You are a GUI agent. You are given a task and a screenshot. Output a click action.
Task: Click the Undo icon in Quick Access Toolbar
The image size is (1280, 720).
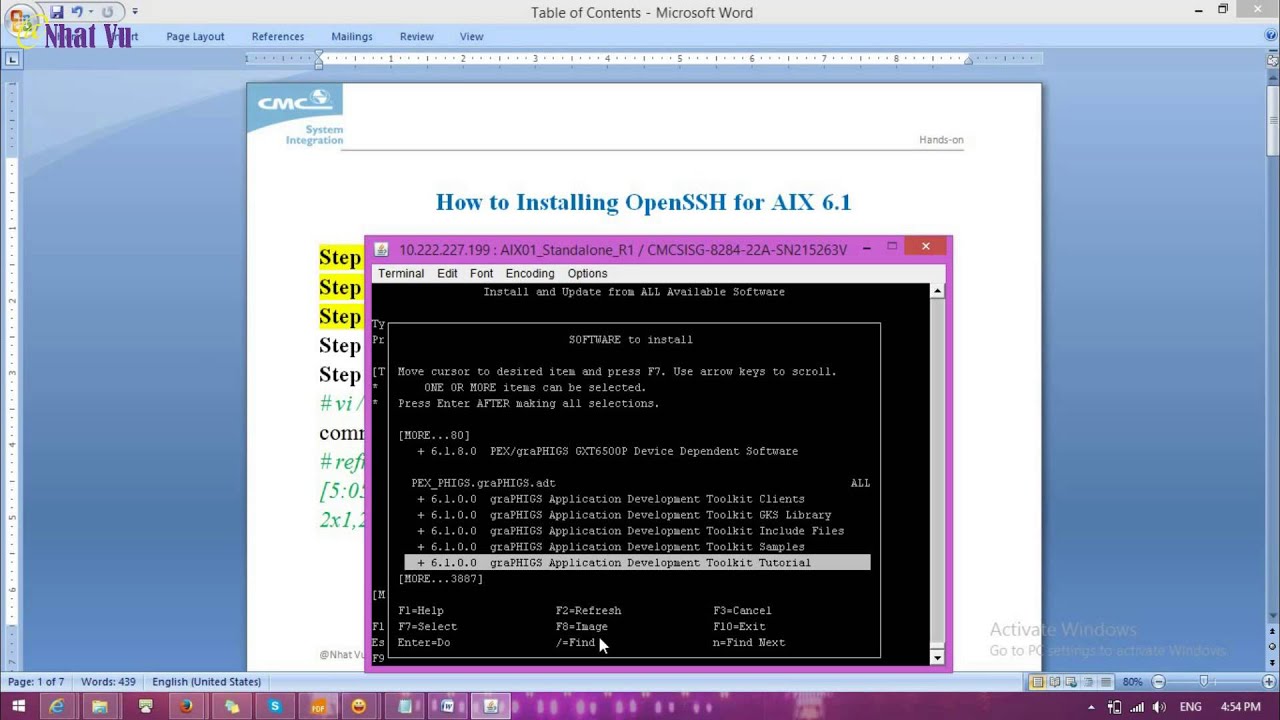coord(76,12)
